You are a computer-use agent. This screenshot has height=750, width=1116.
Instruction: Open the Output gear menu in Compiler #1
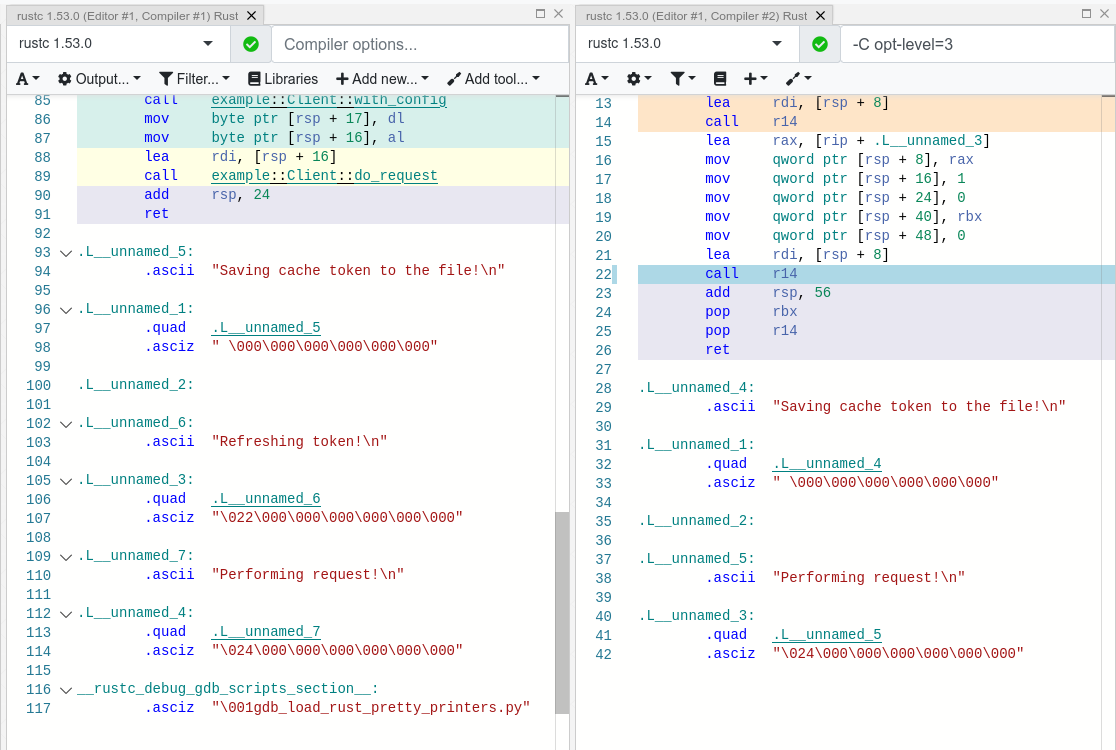(x=100, y=78)
